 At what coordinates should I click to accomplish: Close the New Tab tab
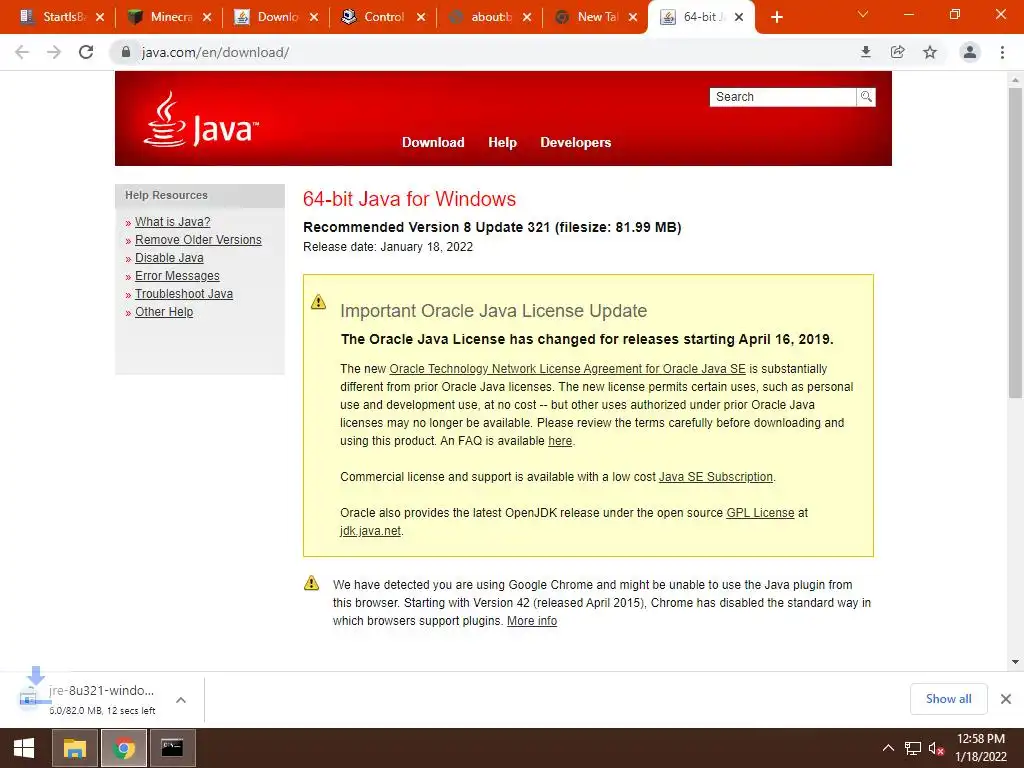tap(633, 17)
